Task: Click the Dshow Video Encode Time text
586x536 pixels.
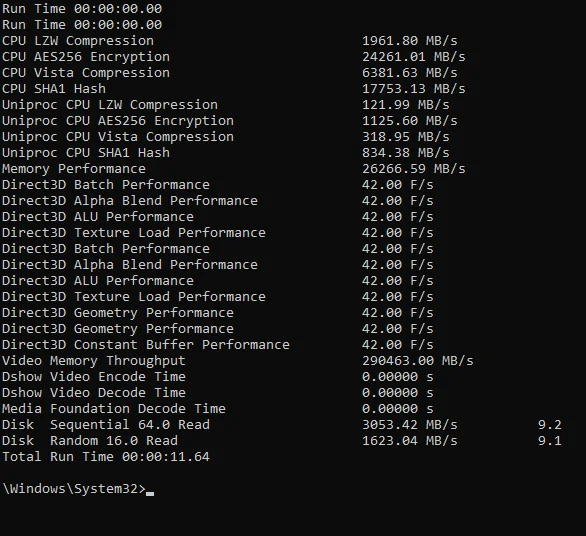Action: (x=94, y=376)
